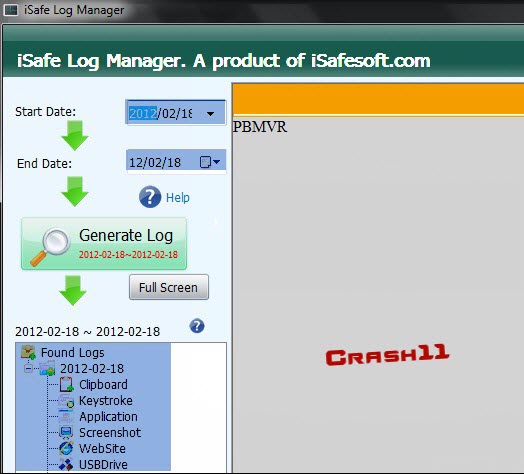Click the red date range on Generate Log

coord(128,254)
